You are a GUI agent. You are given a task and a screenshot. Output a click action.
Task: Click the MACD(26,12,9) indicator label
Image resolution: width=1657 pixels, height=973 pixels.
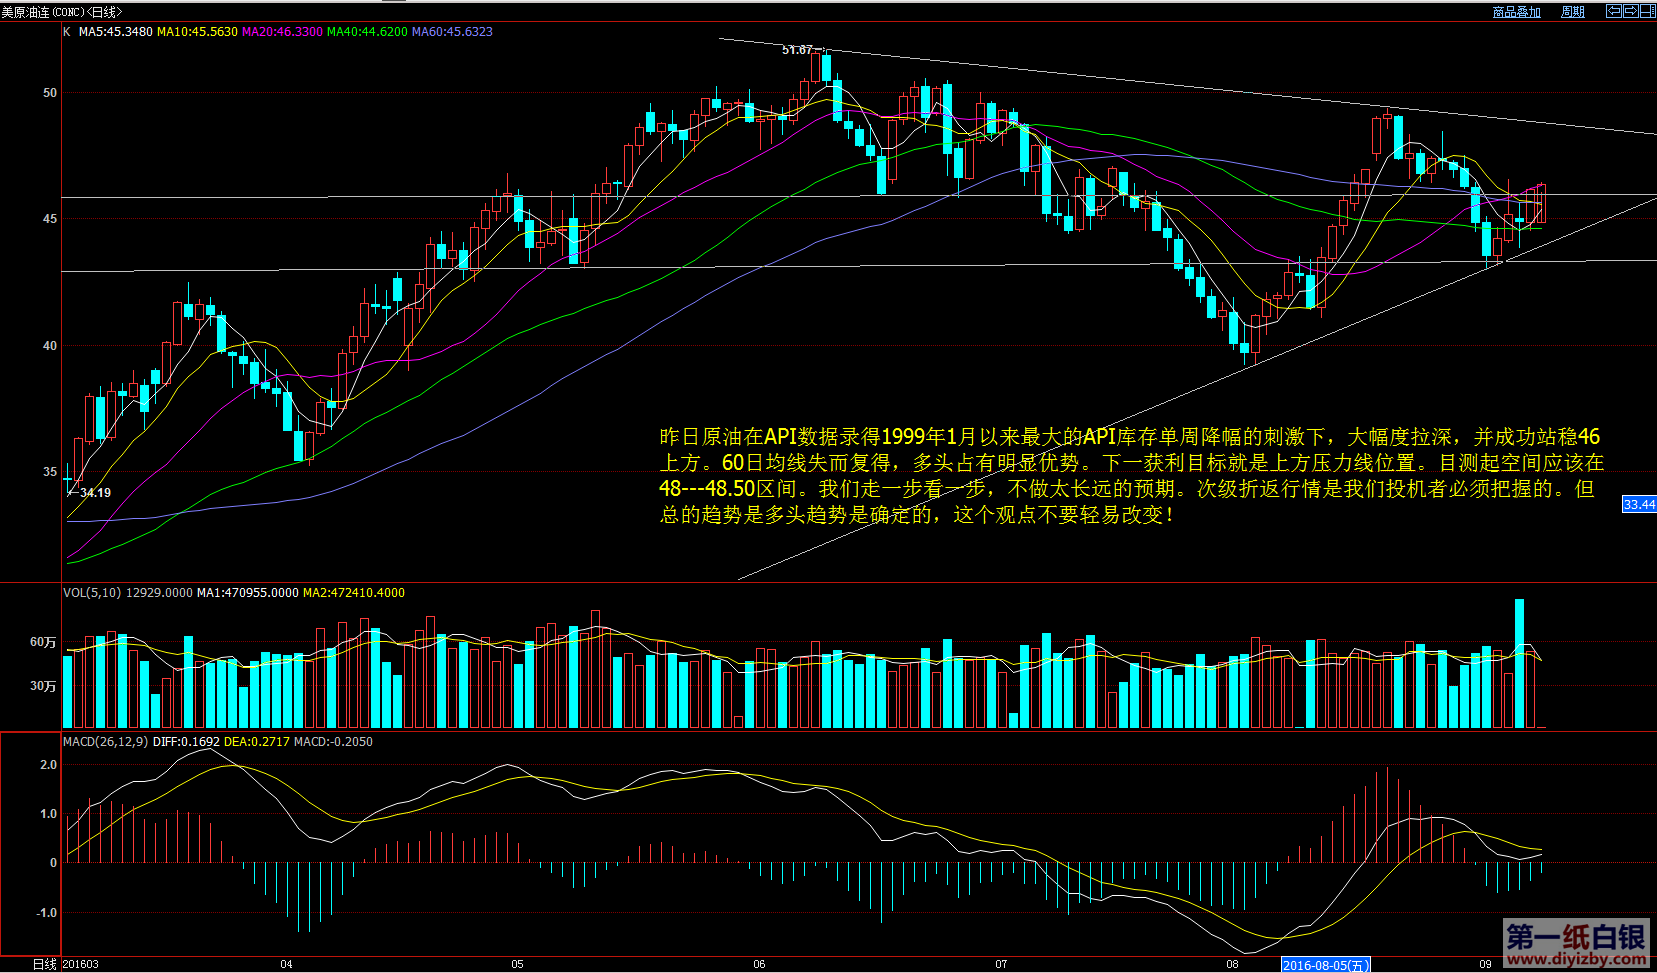105,742
